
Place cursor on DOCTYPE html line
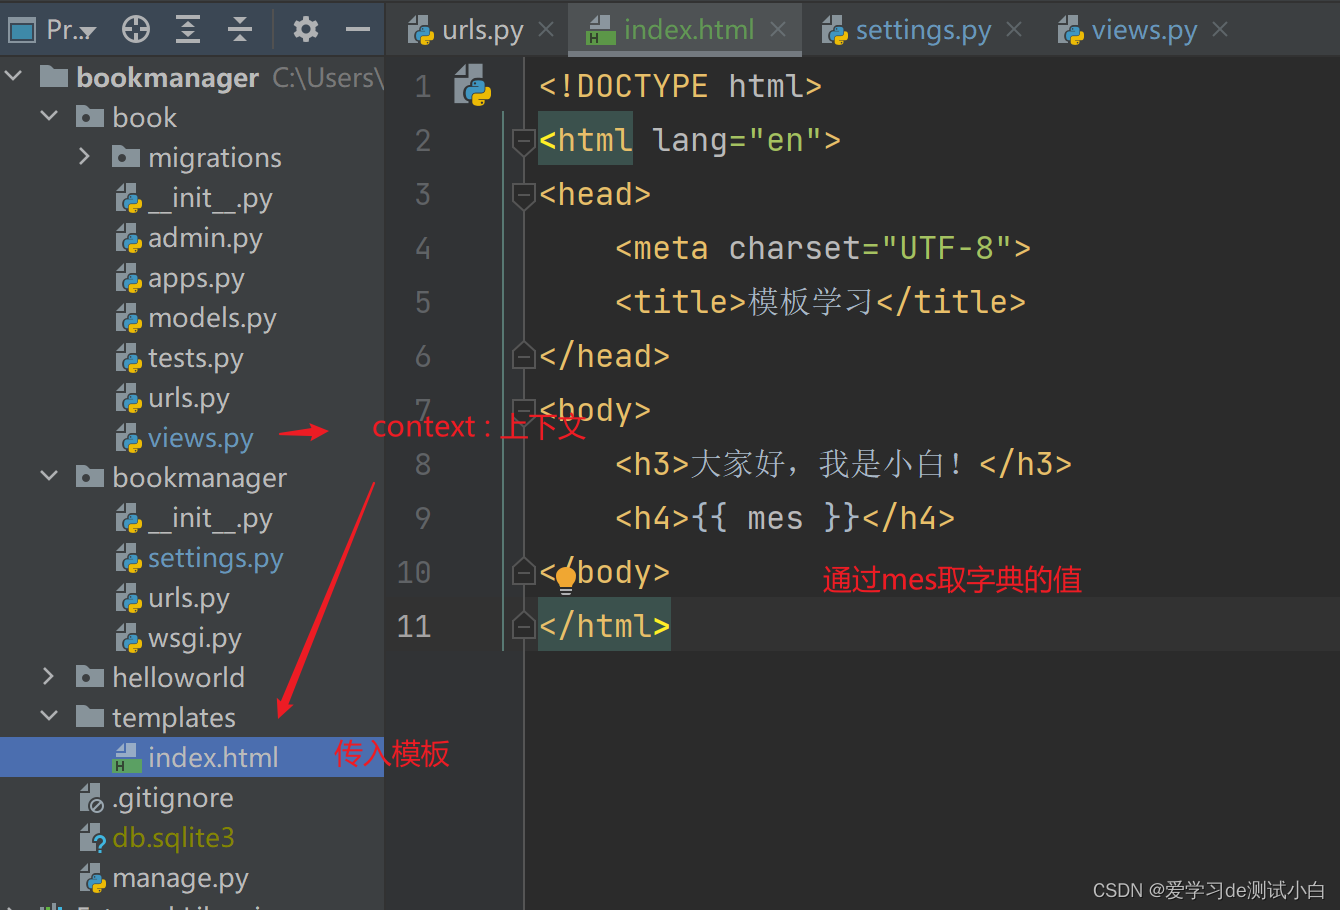point(681,86)
